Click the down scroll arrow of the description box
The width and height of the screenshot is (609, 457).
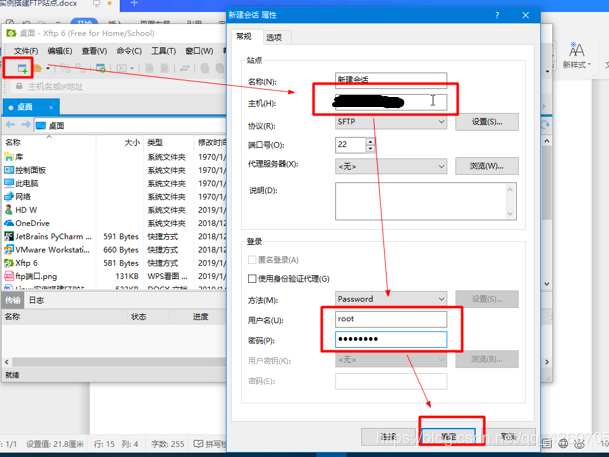[x=510, y=214]
